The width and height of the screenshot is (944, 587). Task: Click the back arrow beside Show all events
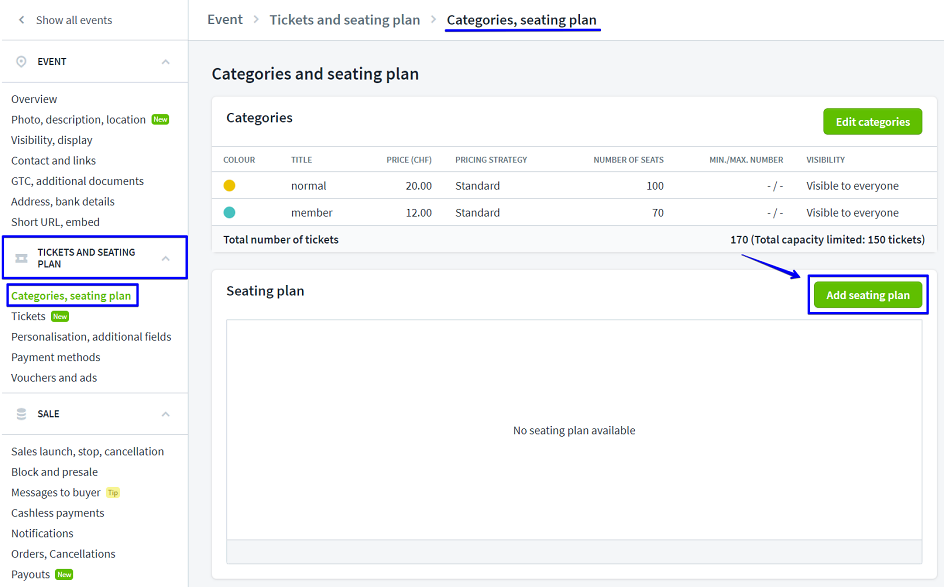point(21,20)
